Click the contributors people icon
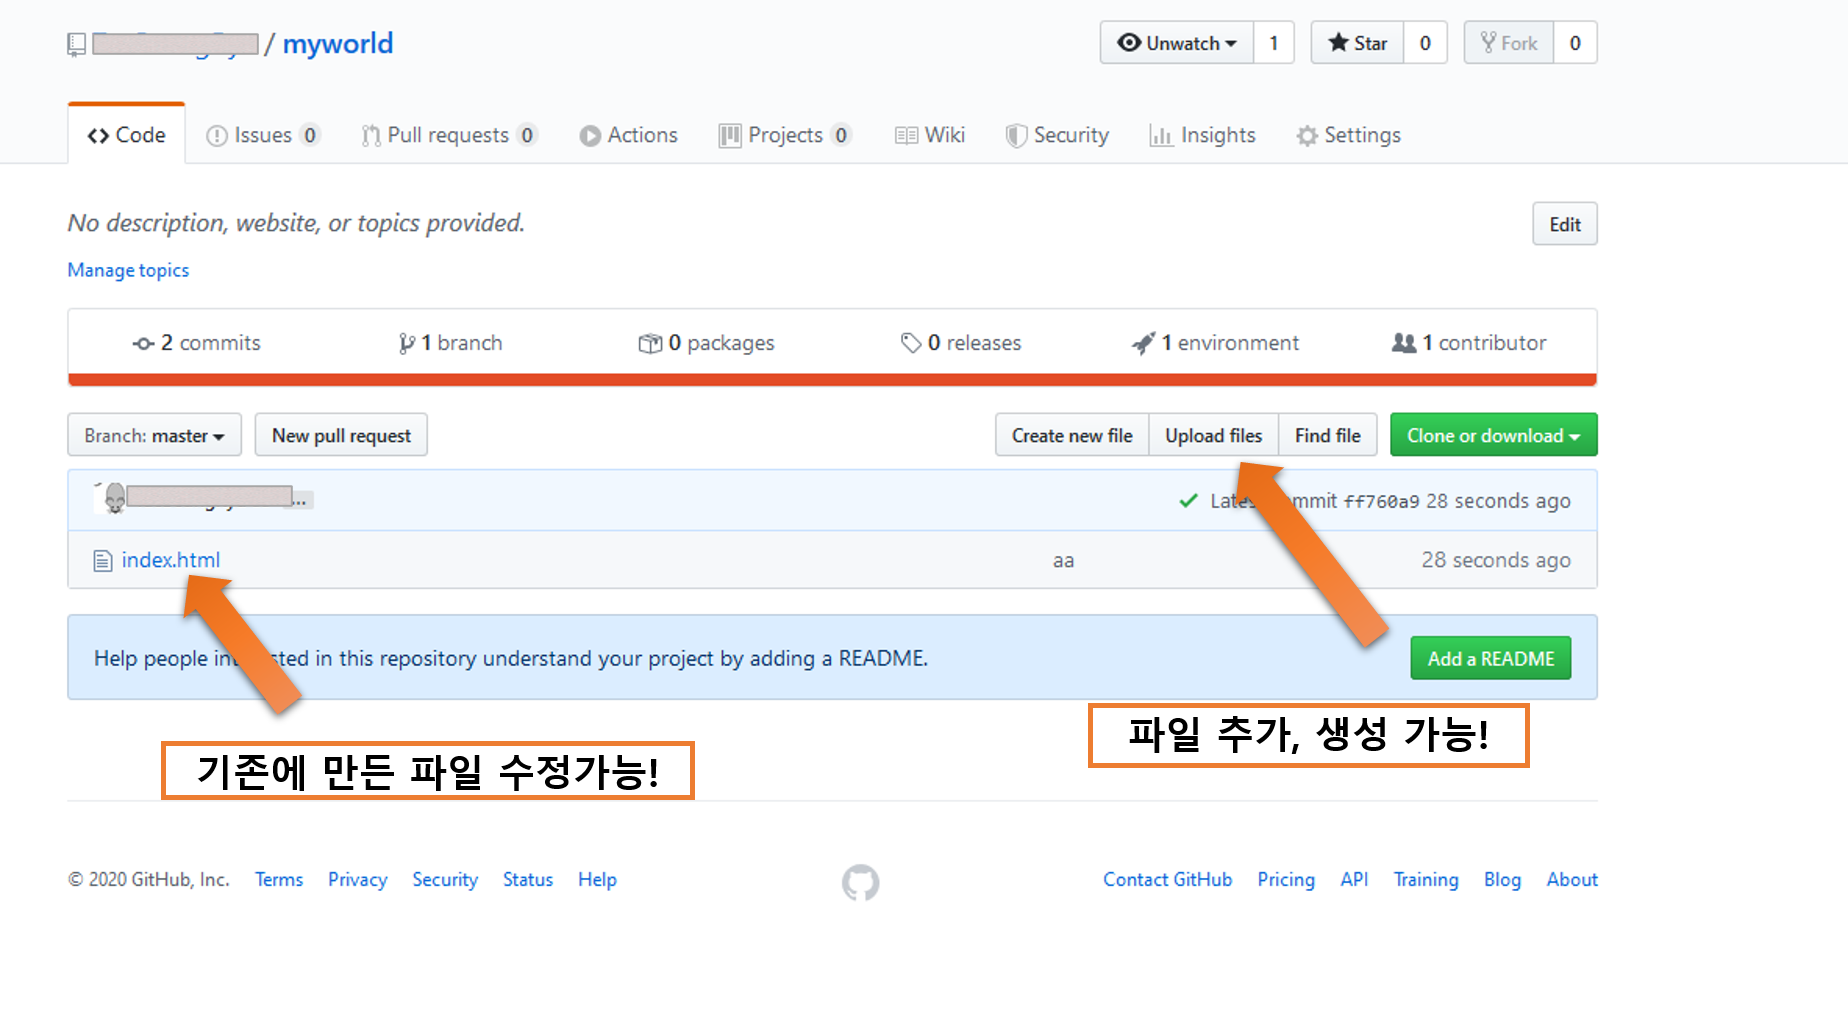Screen dimensions: 1848x1011 tap(1404, 343)
